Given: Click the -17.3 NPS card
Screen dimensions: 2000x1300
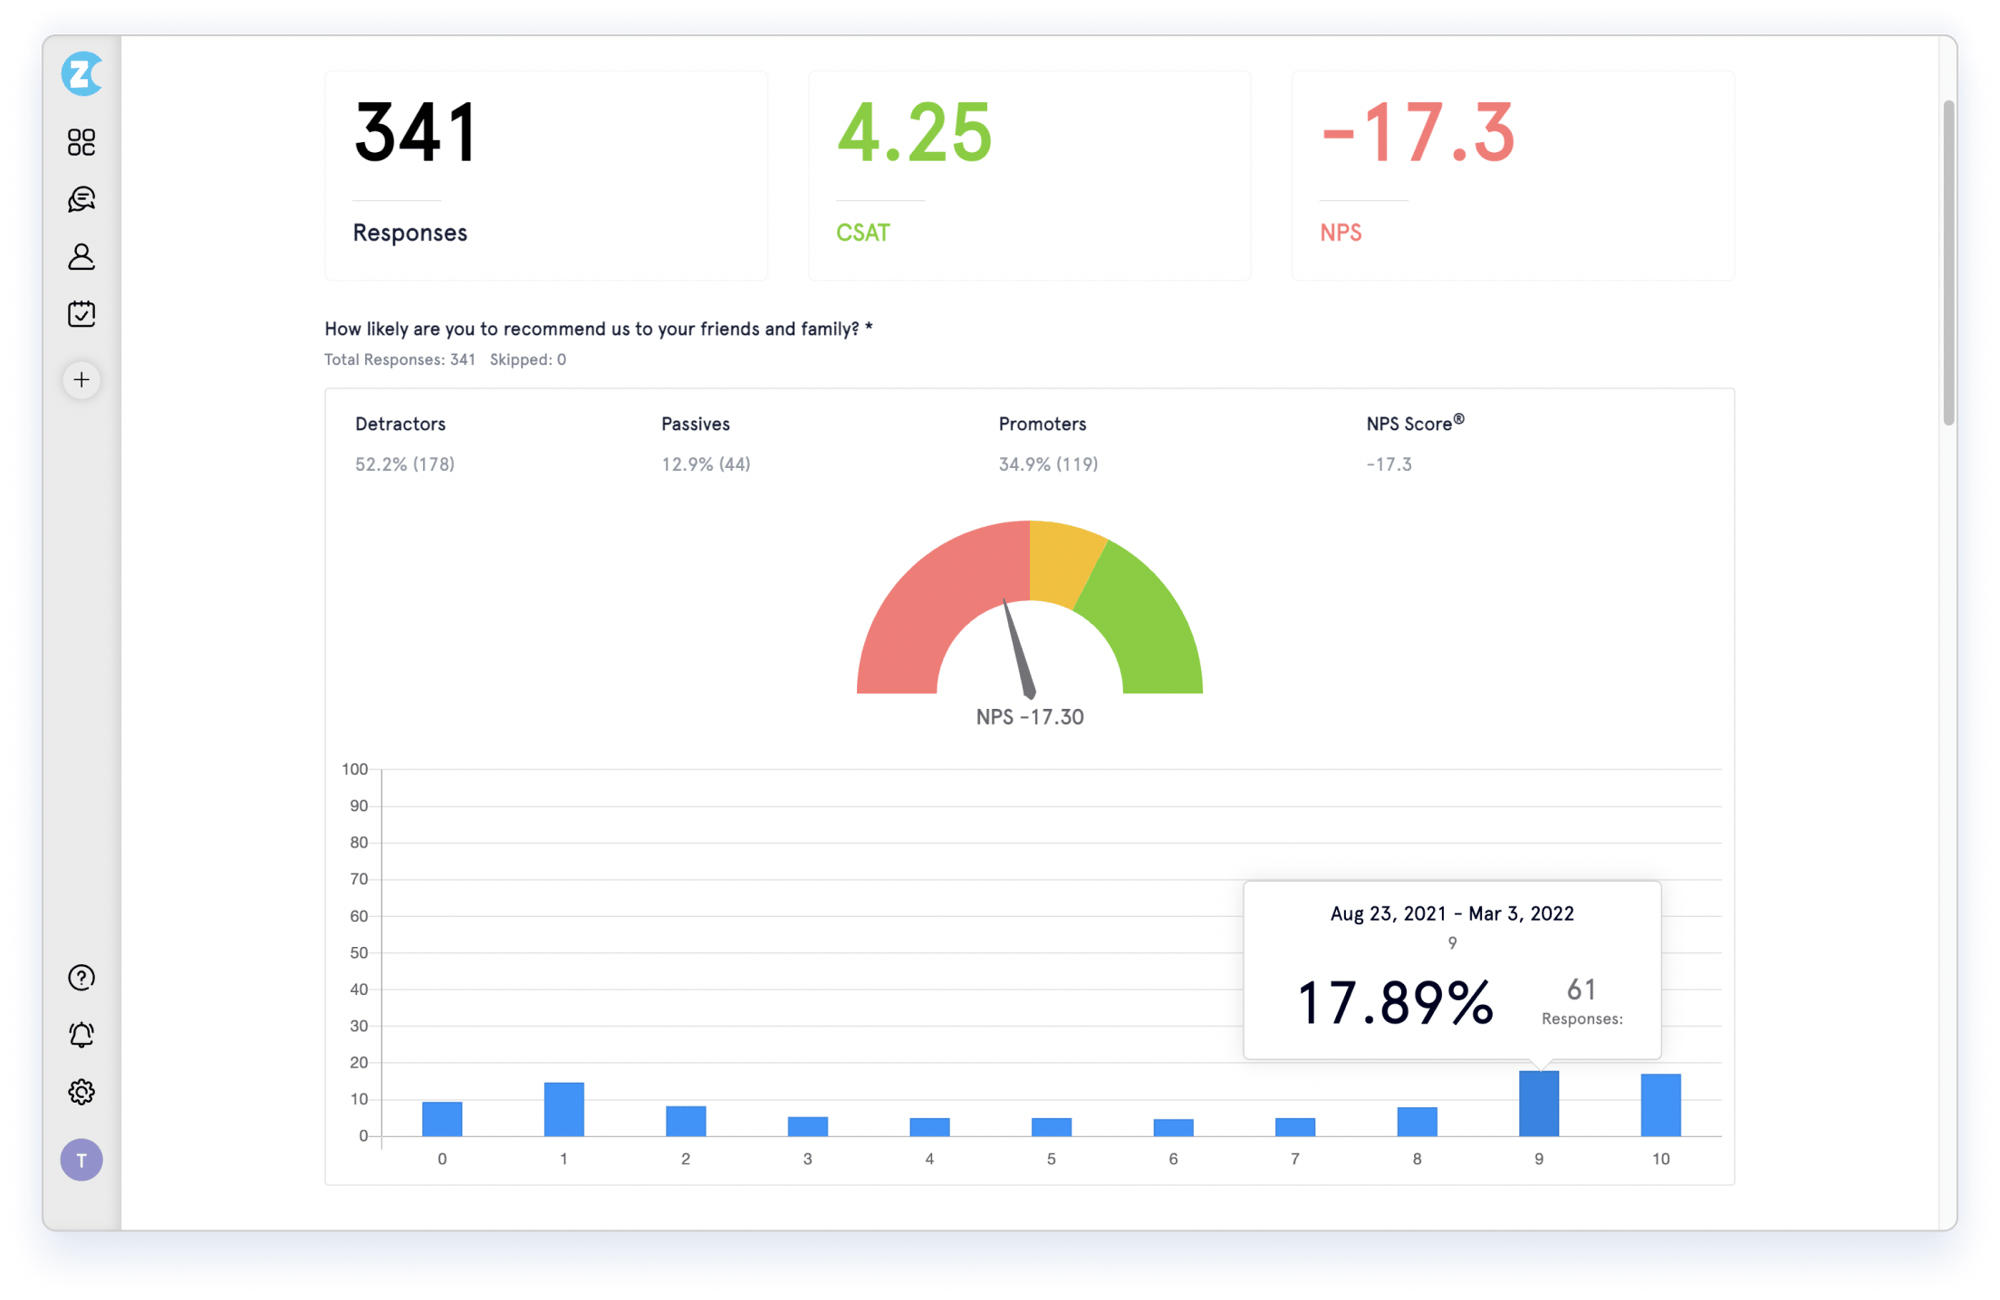Looking at the screenshot, I should point(1513,176).
